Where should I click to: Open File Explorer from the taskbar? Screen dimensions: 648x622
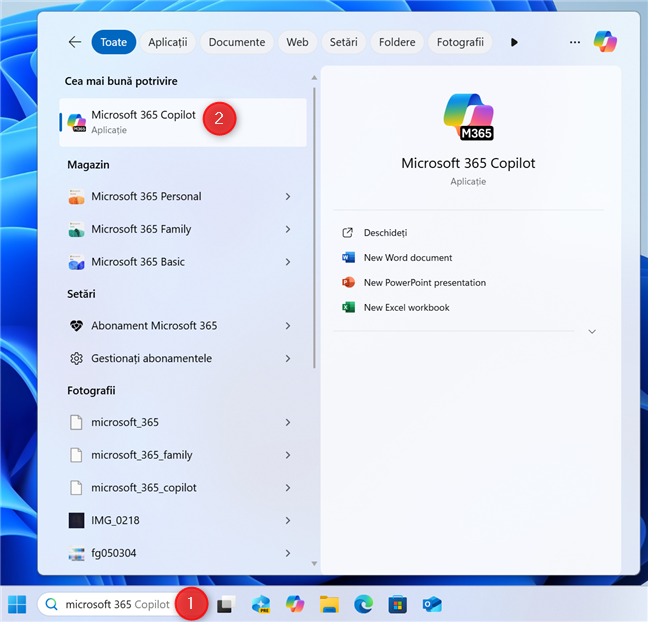(329, 604)
